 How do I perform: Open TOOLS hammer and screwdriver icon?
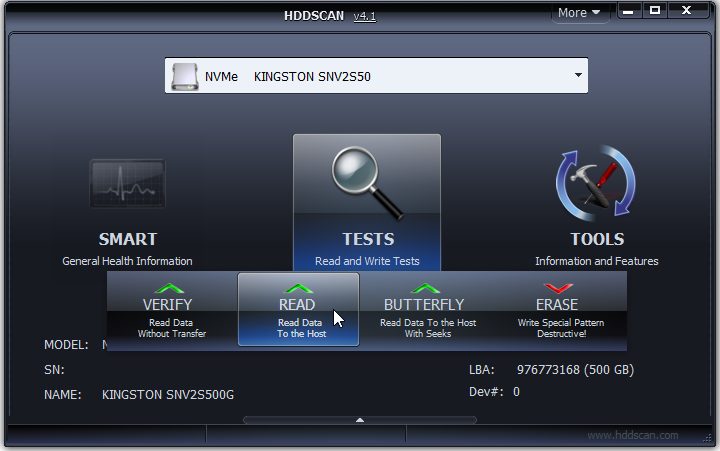(x=596, y=183)
